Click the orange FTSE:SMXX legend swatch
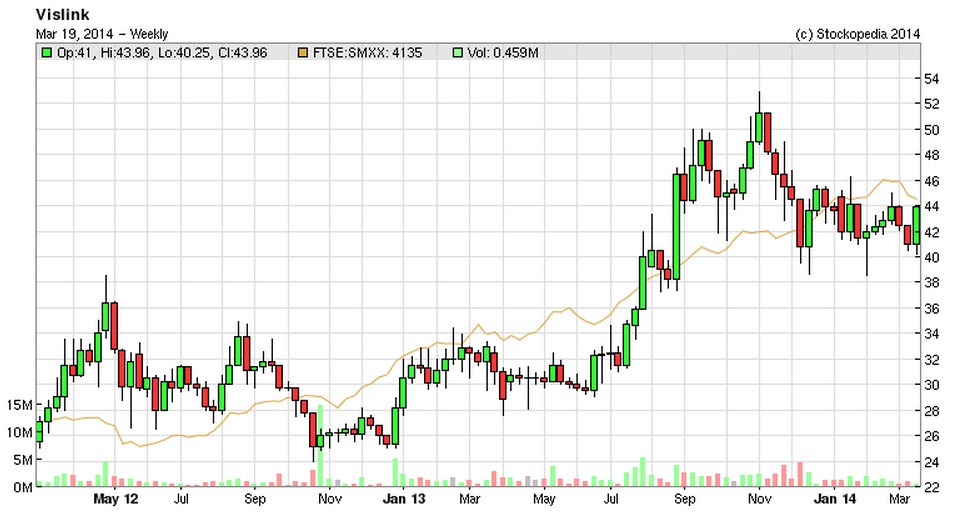Screen dimensions: 960x524 pyautogui.click(x=302, y=53)
